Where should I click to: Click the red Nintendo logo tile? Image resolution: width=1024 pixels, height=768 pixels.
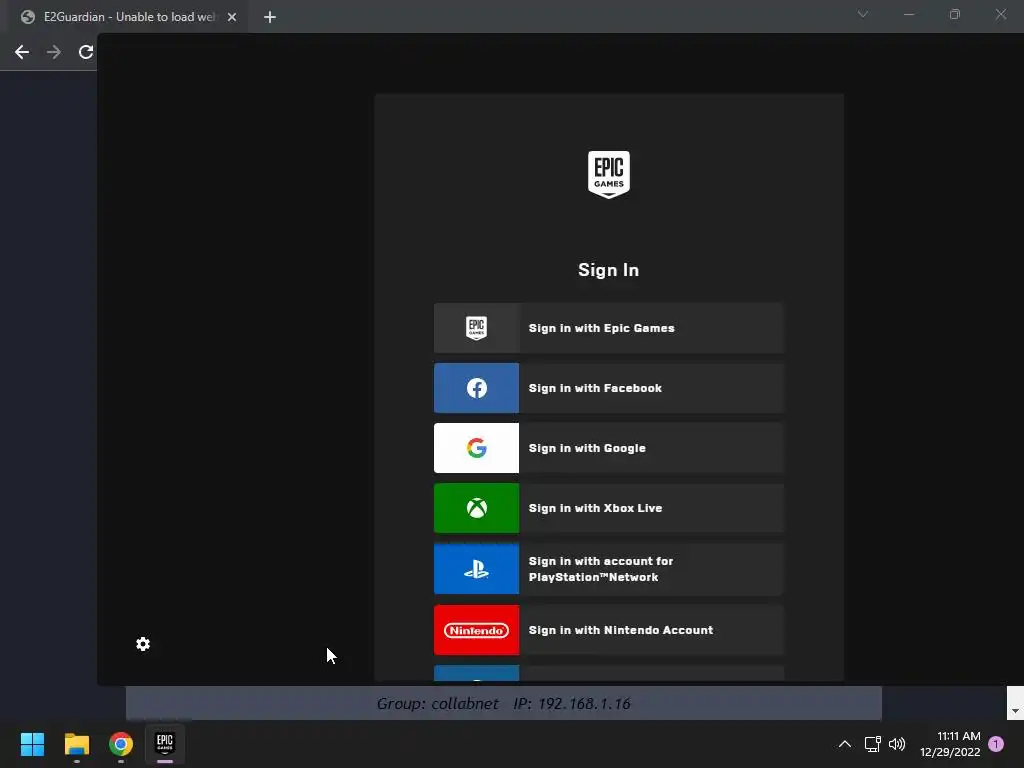pos(477,630)
